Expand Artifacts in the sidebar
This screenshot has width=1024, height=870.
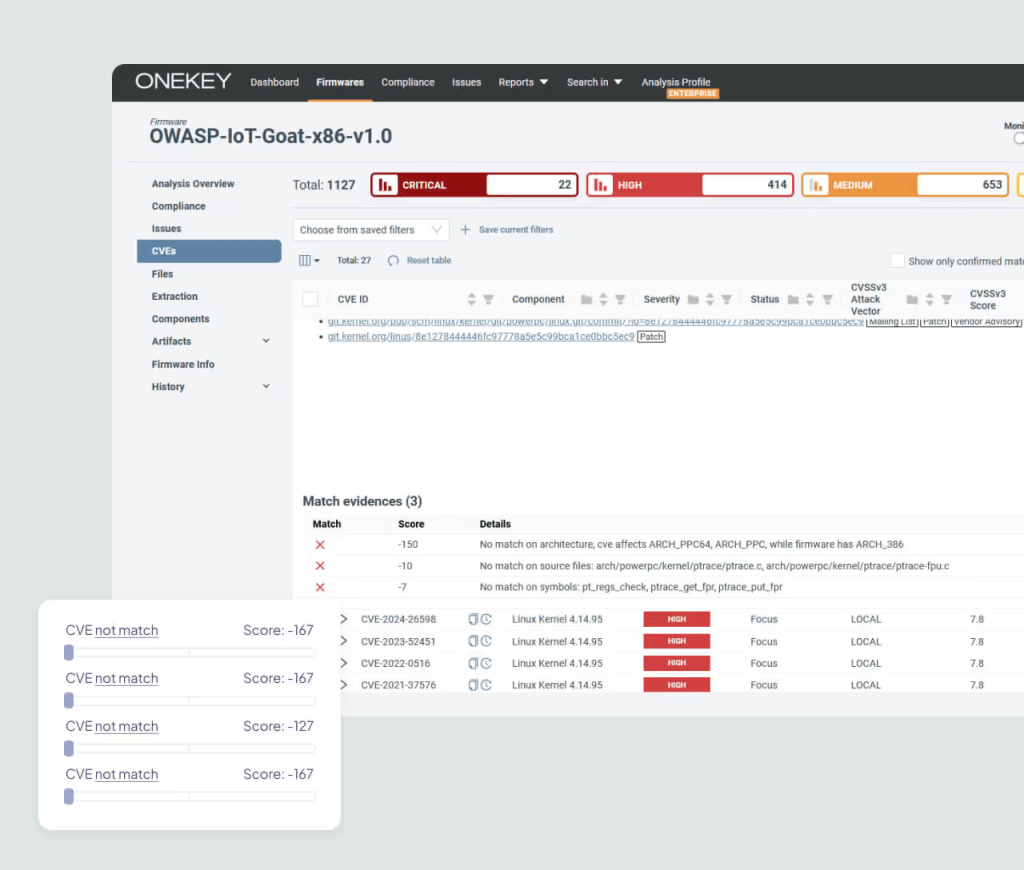(x=266, y=341)
